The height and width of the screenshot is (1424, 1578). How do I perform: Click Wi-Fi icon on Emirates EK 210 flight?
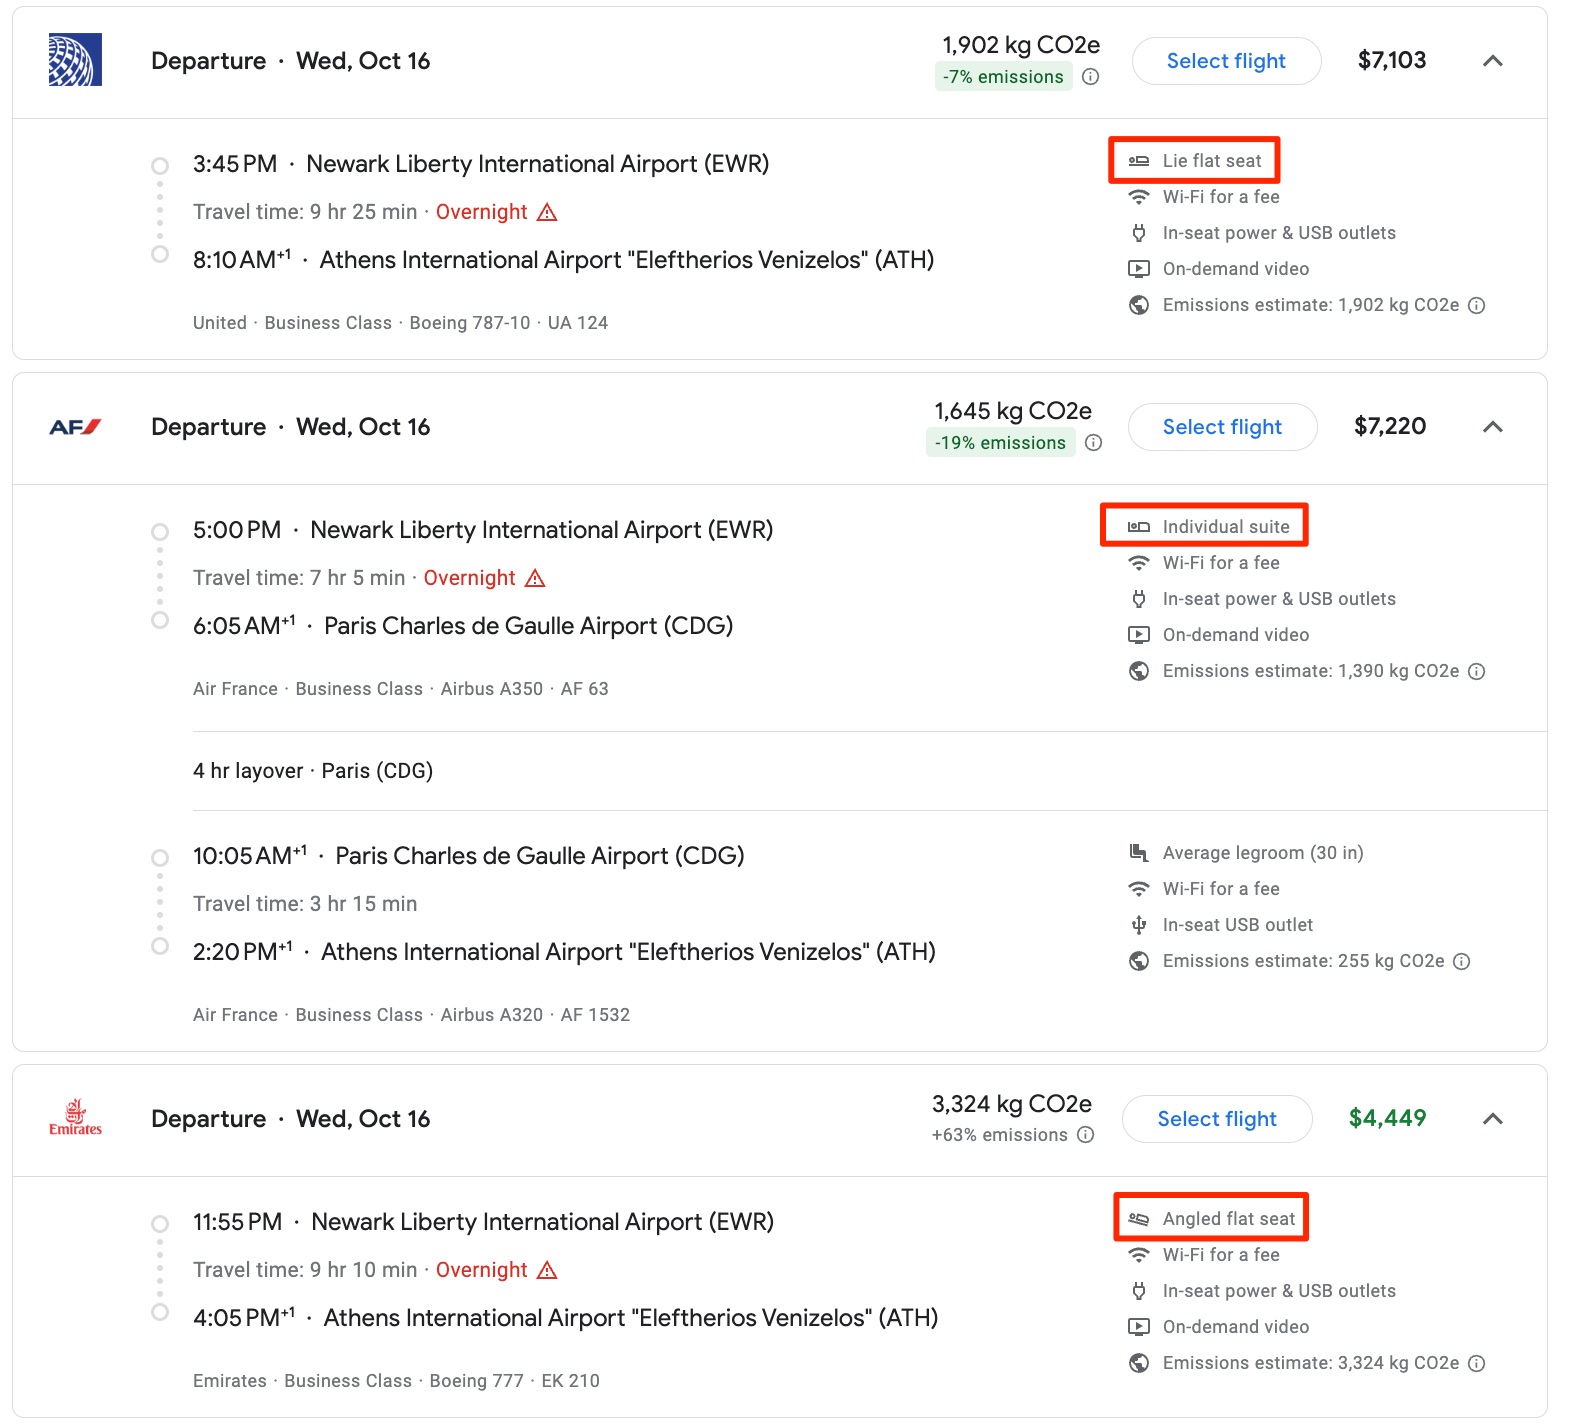[x=1138, y=1255]
